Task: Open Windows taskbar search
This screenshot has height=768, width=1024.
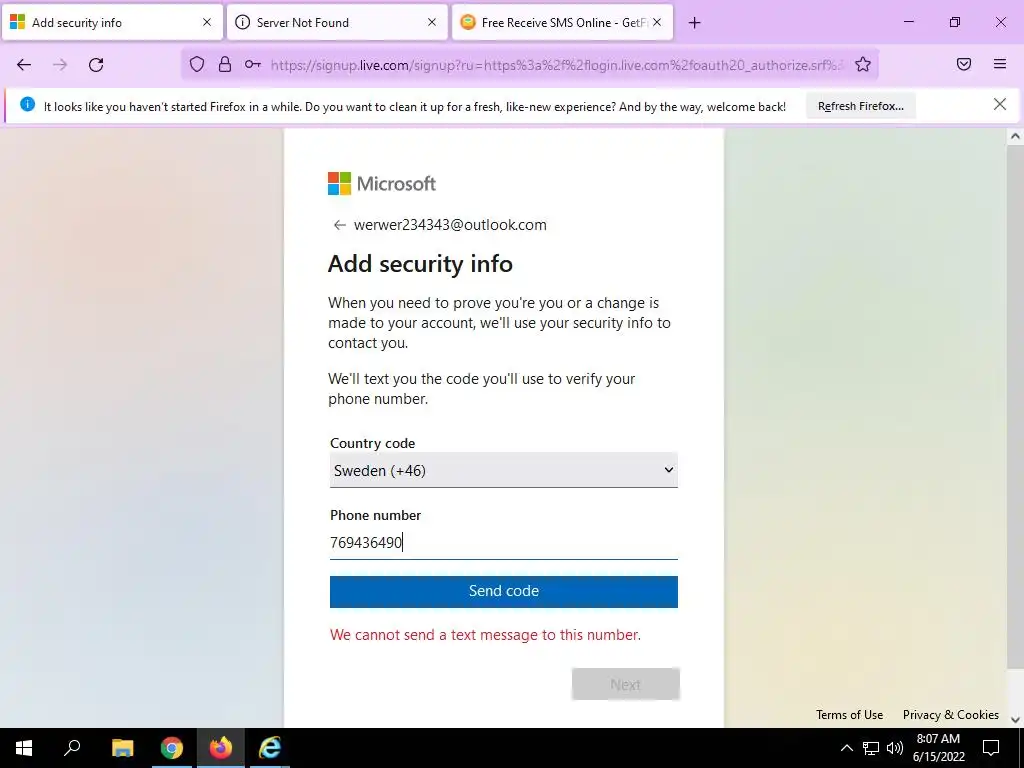Action: pyautogui.click(x=72, y=748)
